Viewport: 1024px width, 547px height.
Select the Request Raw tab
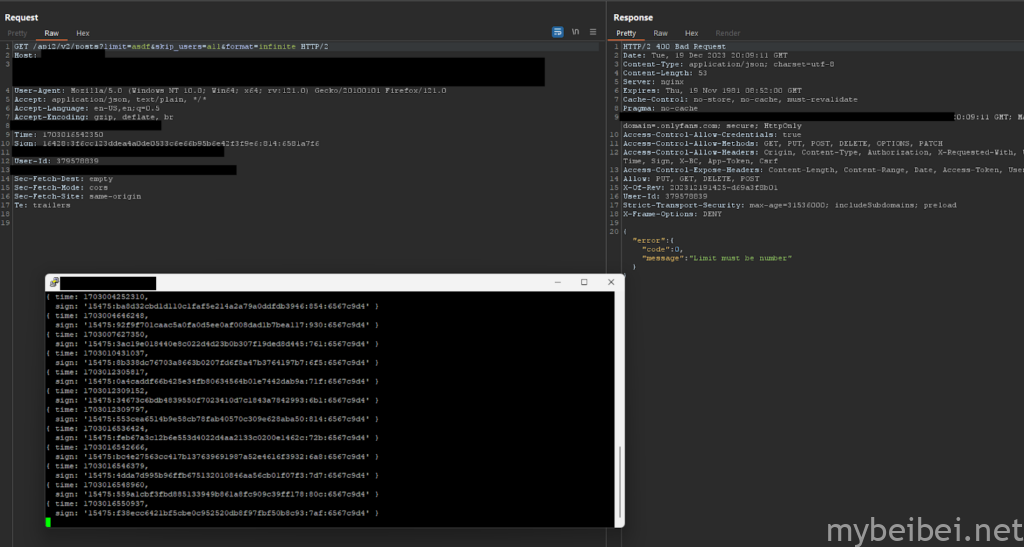tap(51, 33)
